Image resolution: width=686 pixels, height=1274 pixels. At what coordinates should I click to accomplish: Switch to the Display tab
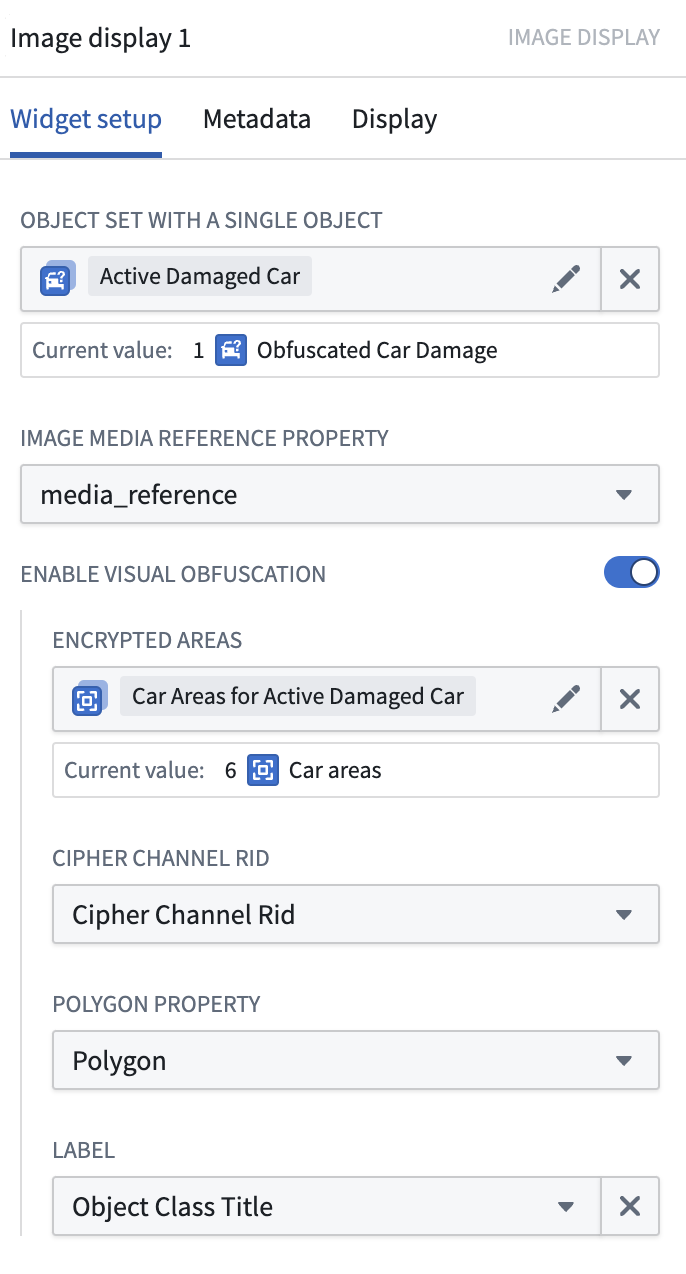(x=394, y=119)
